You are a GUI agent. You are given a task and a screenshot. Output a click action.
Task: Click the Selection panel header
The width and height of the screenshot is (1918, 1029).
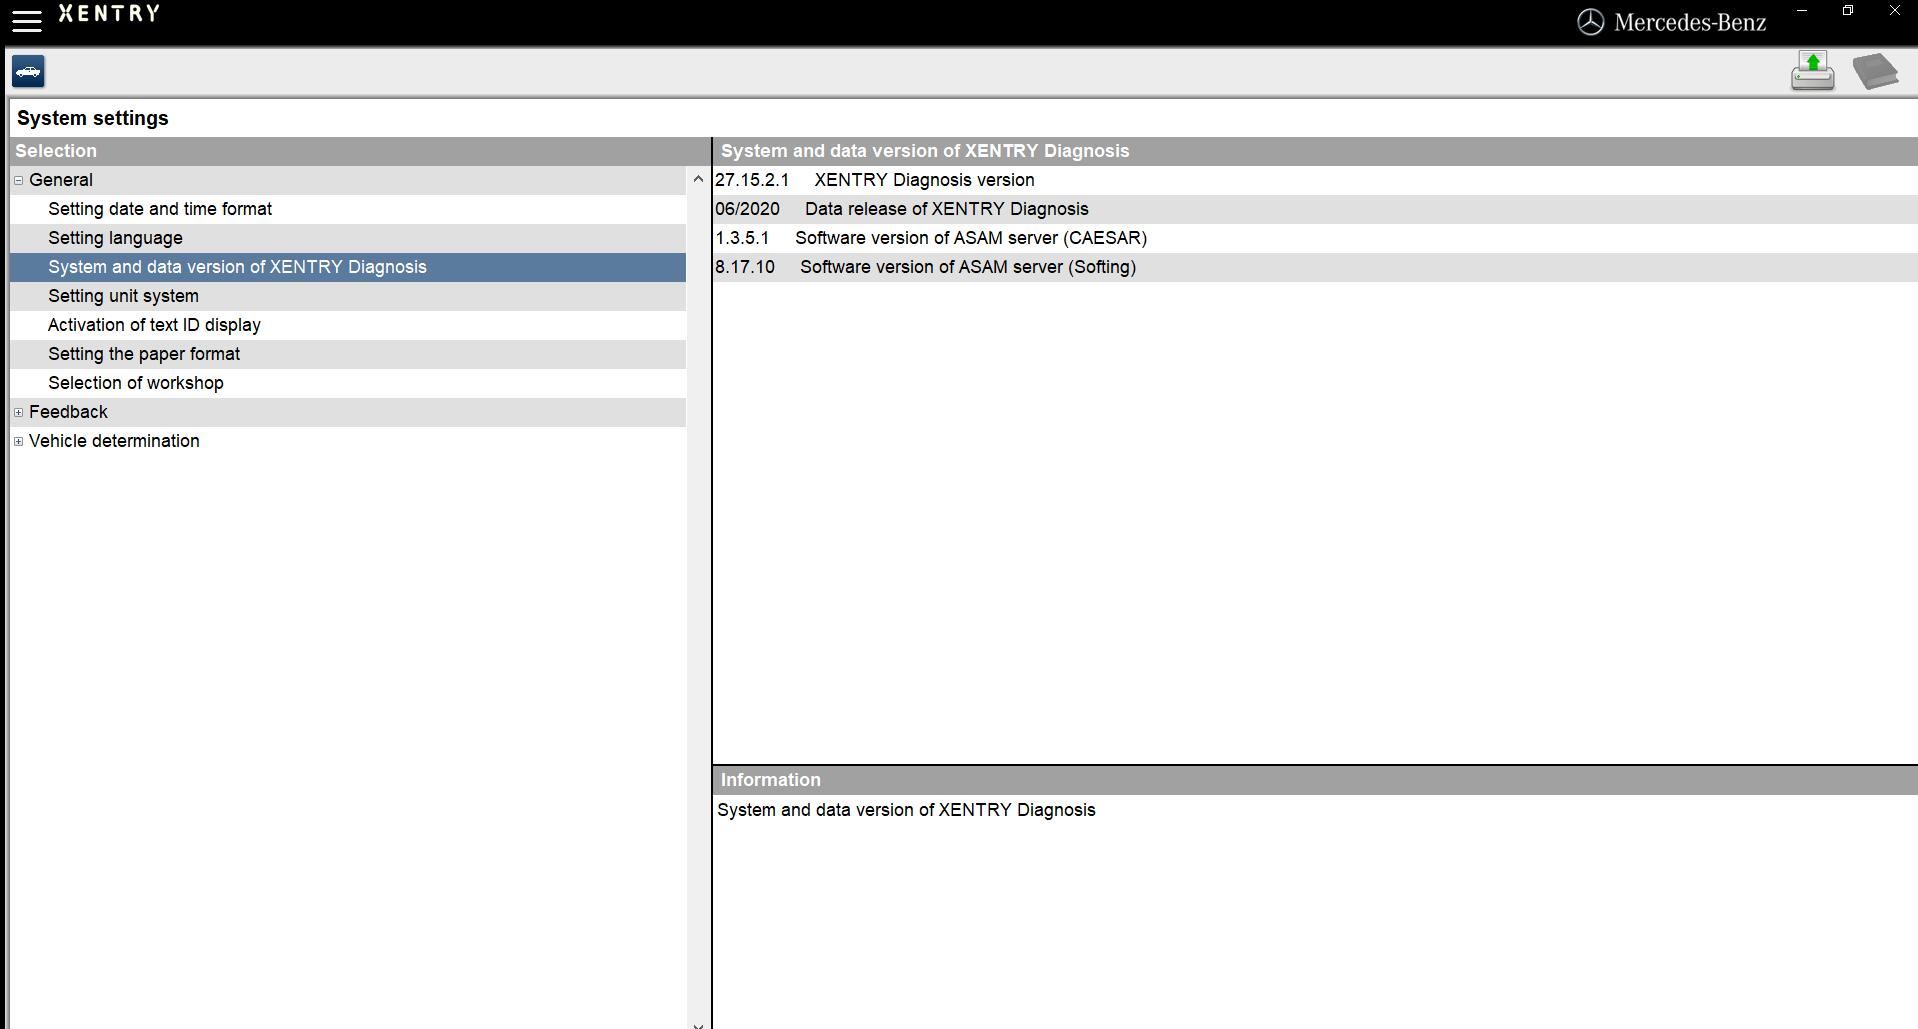(x=360, y=151)
